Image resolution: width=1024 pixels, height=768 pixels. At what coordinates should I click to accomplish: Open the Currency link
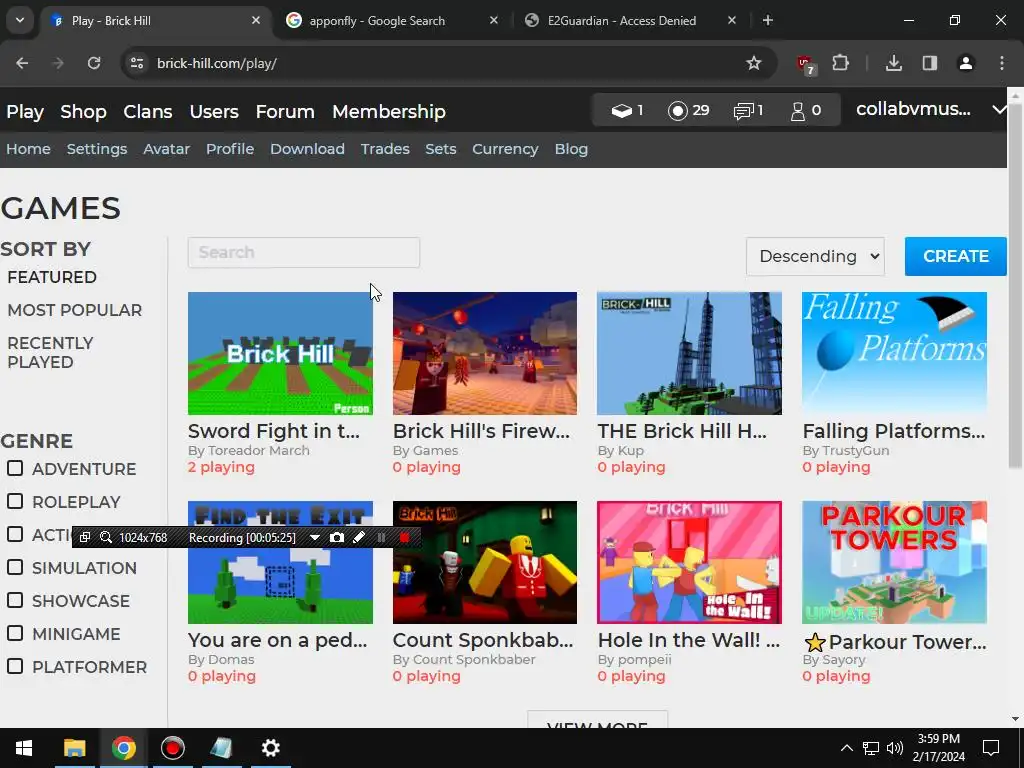click(505, 149)
